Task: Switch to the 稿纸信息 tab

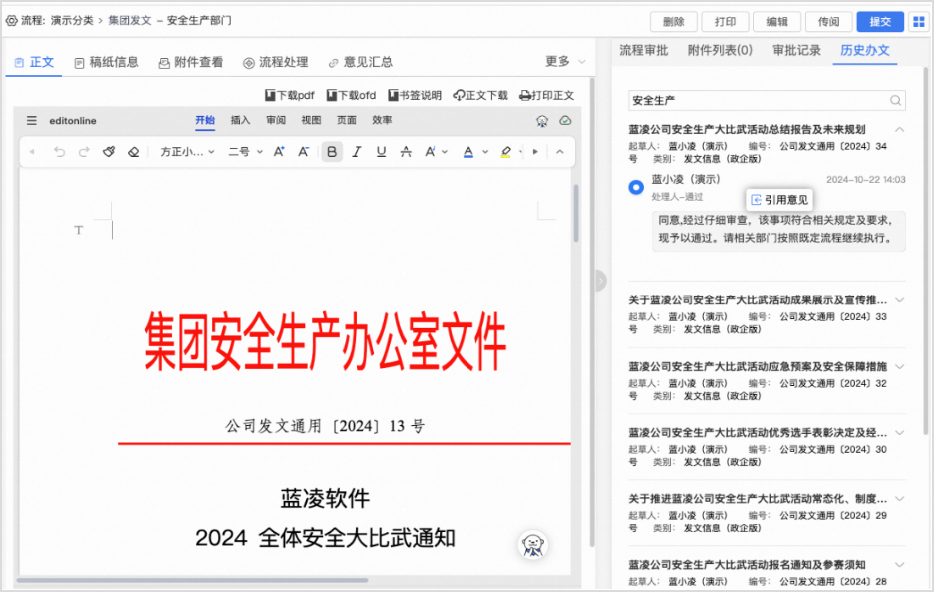Action: click(x=106, y=62)
